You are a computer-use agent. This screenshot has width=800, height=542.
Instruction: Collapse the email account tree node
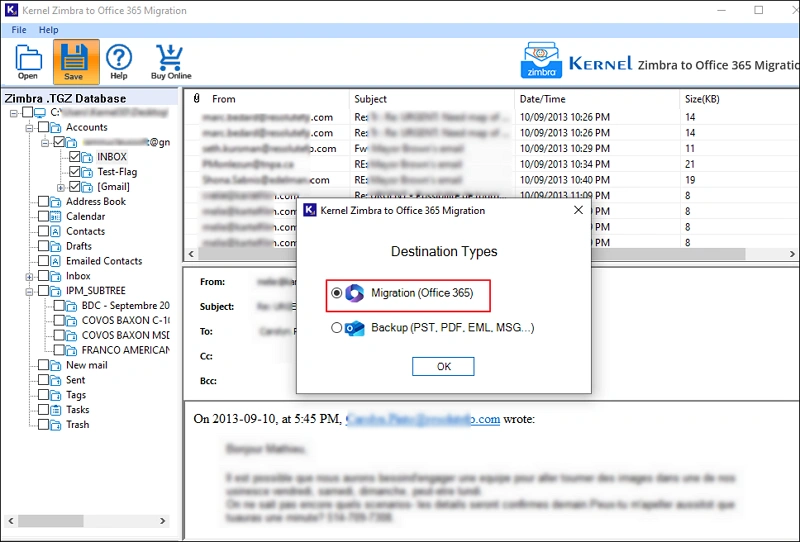45,142
